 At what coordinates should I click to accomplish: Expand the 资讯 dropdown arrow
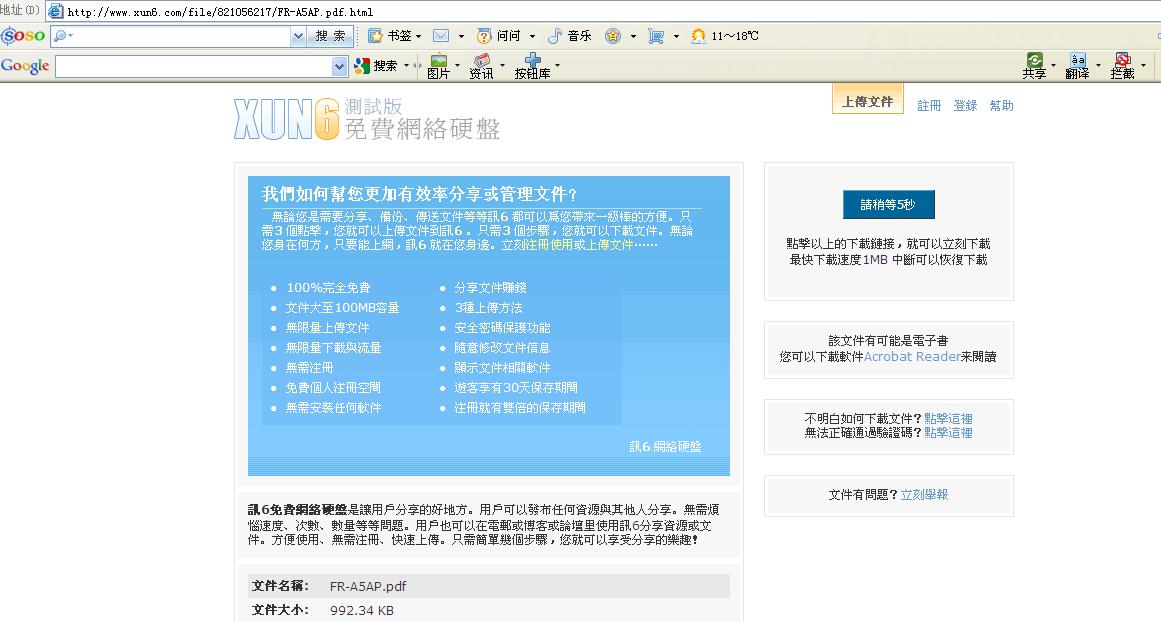pyautogui.click(x=502, y=66)
